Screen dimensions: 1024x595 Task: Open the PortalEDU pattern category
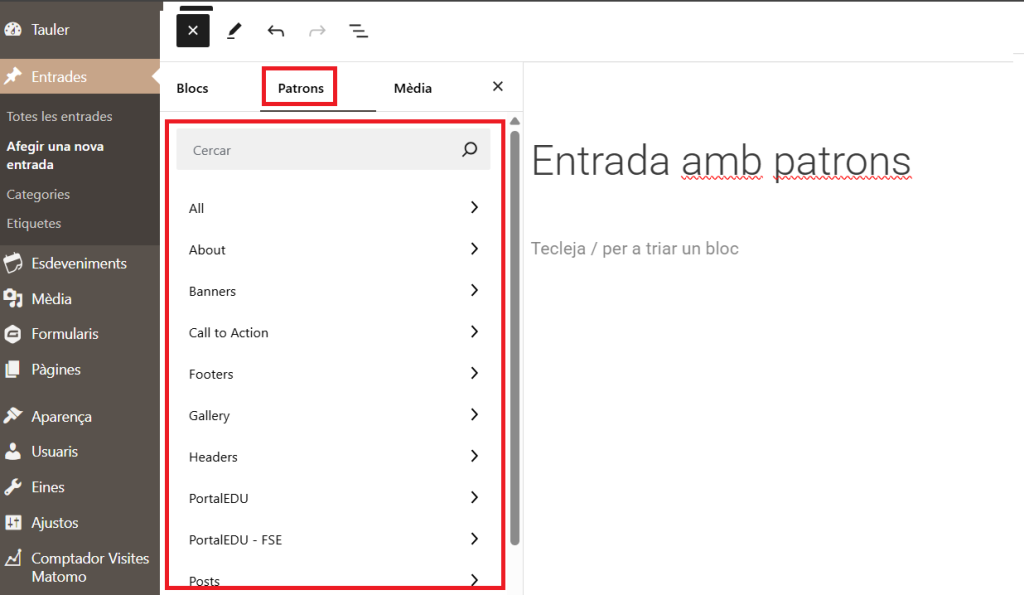(x=333, y=498)
